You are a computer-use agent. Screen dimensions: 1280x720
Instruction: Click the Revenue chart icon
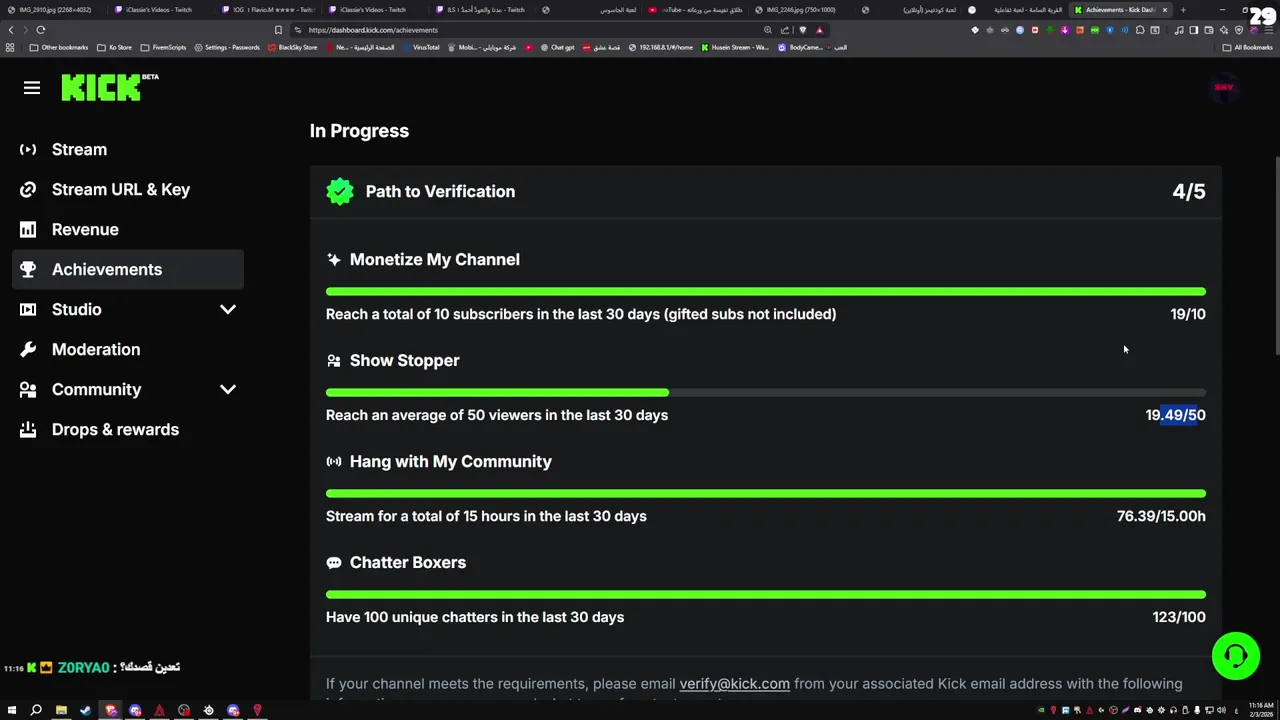click(x=28, y=230)
